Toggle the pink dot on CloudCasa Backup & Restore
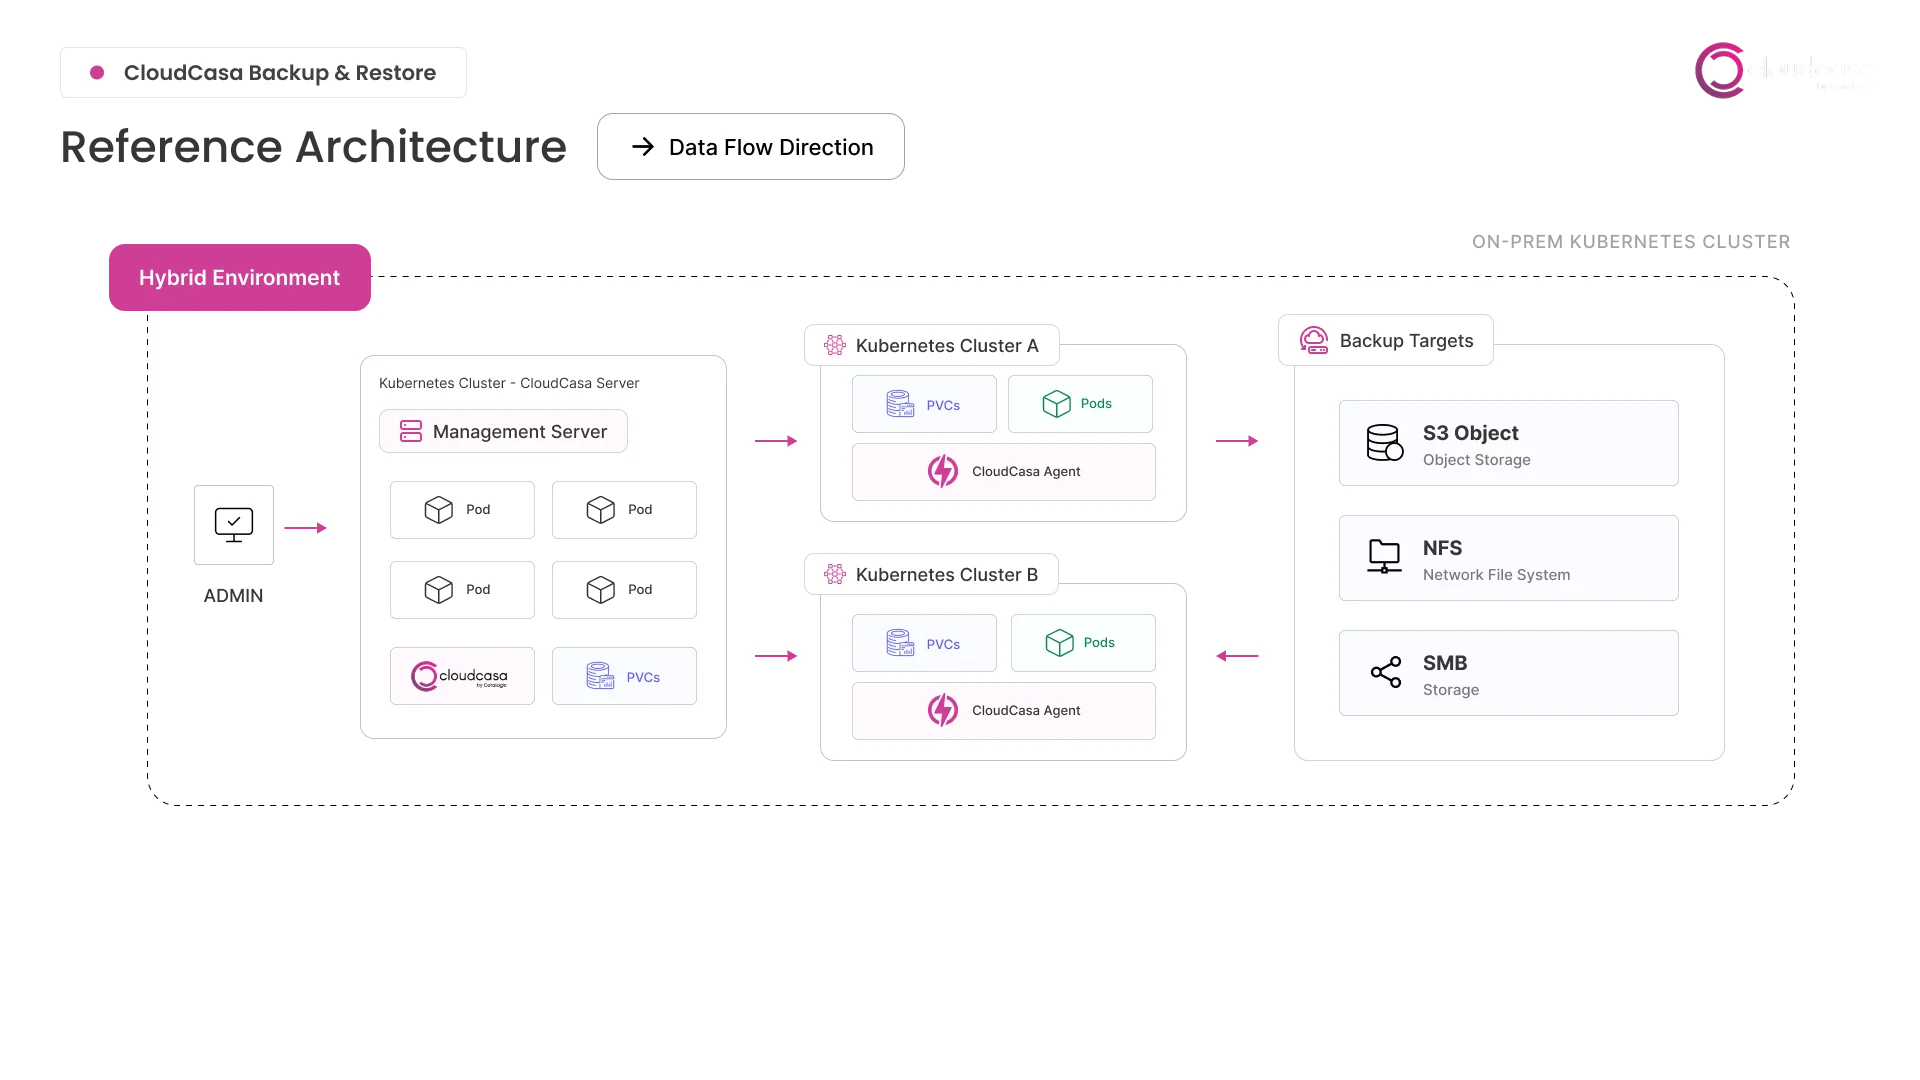The width and height of the screenshot is (1920, 1080). tap(96, 72)
